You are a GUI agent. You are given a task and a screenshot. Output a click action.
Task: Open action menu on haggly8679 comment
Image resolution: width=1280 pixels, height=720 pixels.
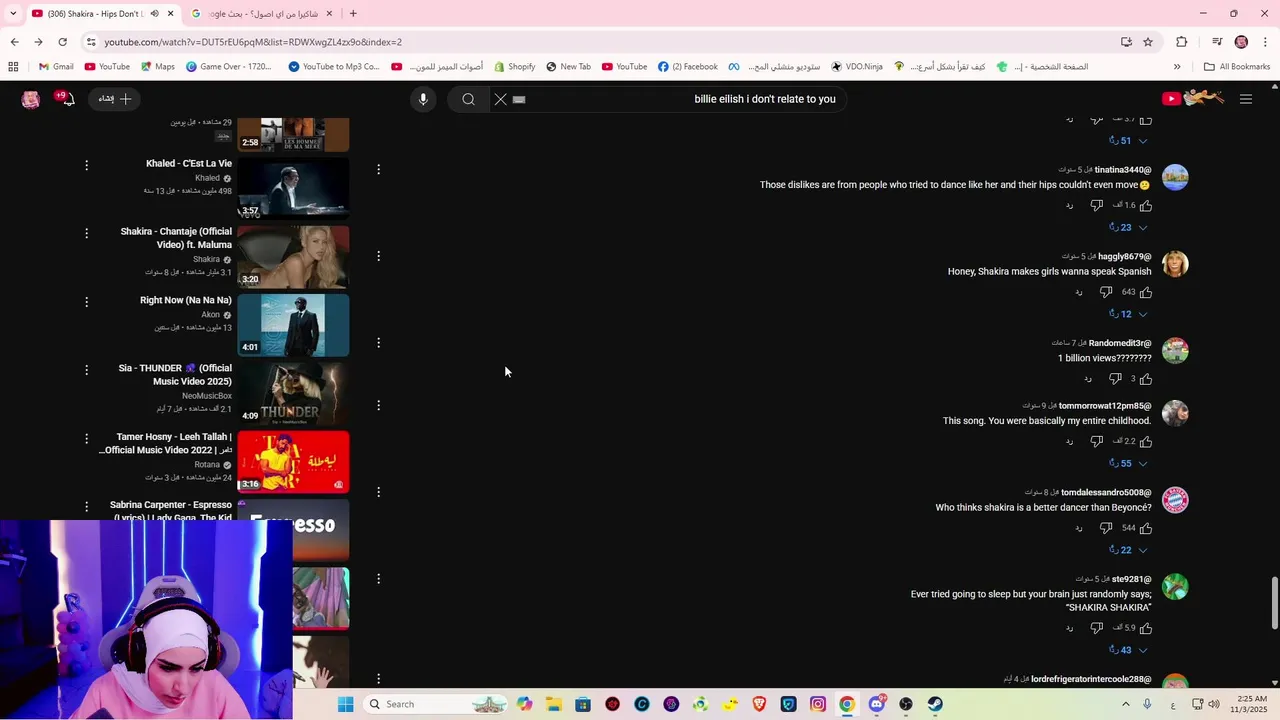pos(378,256)
